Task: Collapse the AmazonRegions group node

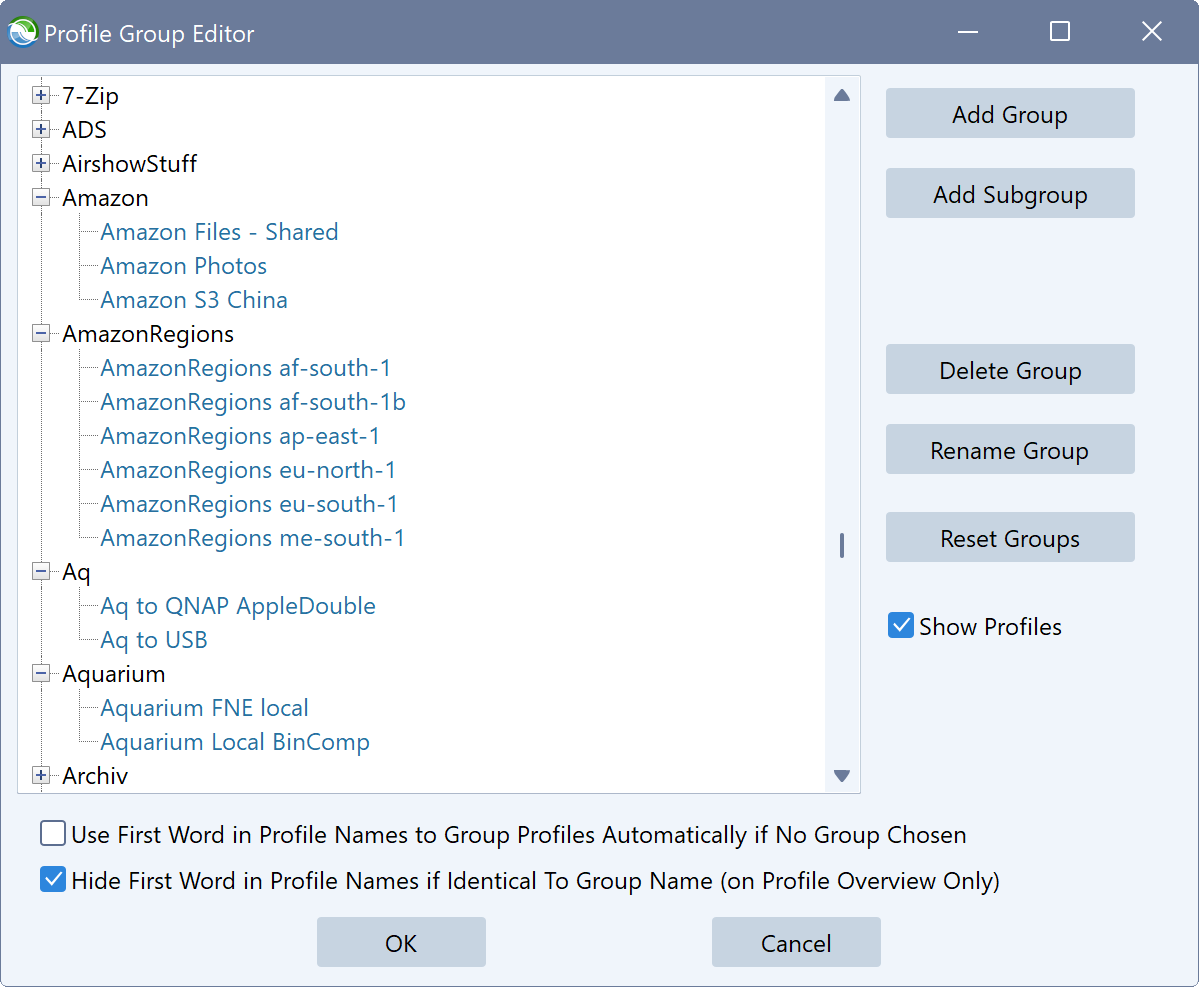Action: coord(40,333)
